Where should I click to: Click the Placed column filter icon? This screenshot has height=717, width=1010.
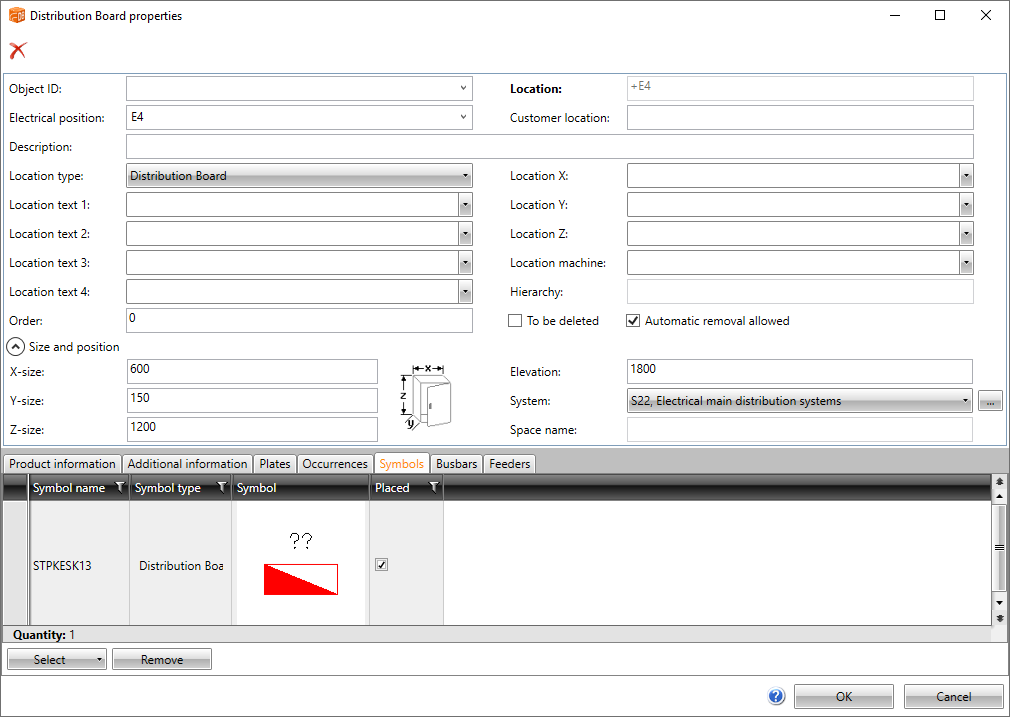[433, 488]
